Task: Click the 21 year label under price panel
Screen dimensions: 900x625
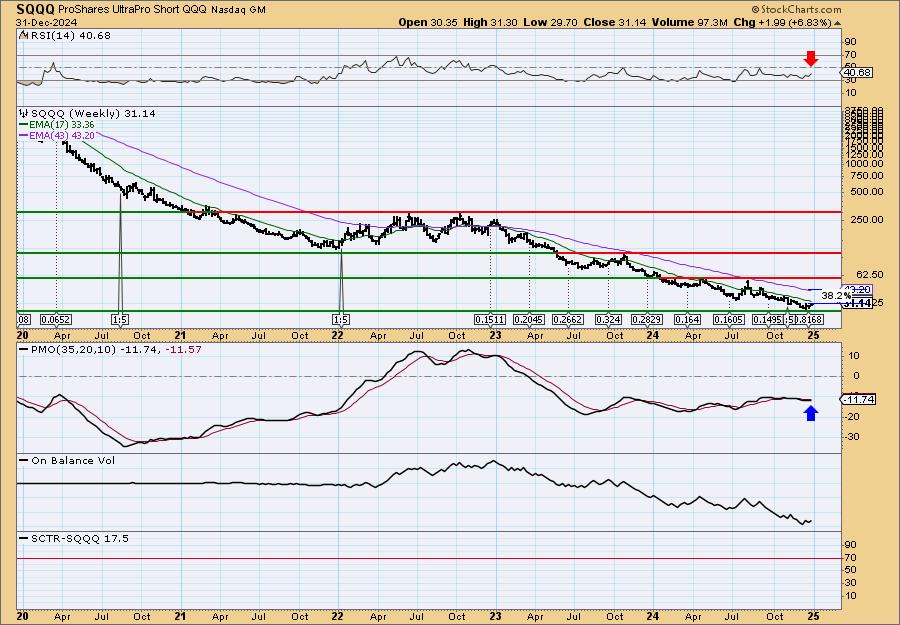Action: pos(181,335)
